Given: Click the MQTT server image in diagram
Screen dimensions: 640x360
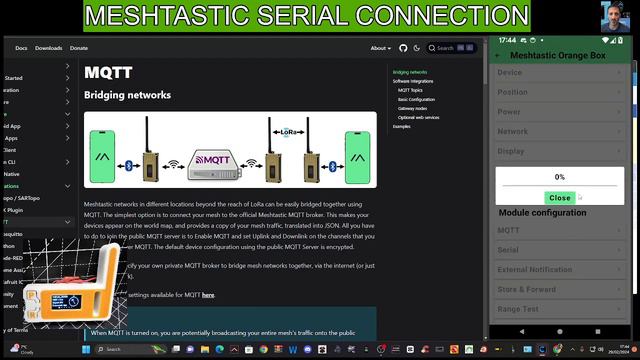Looking at the screenshot, I should coord(214,164).
